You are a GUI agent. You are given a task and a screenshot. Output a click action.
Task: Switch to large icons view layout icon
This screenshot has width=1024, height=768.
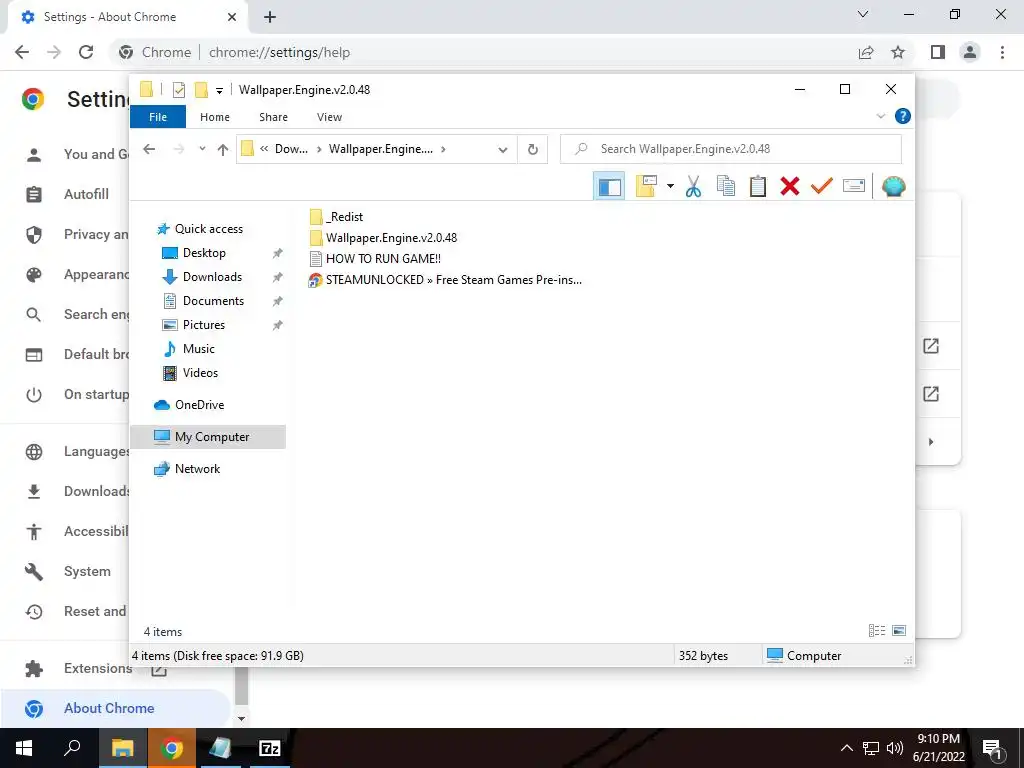(899, 631)
